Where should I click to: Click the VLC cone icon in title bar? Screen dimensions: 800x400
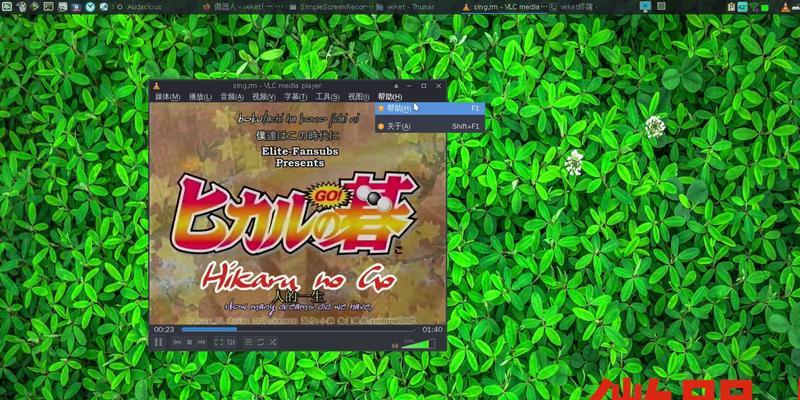click(156, 86)
